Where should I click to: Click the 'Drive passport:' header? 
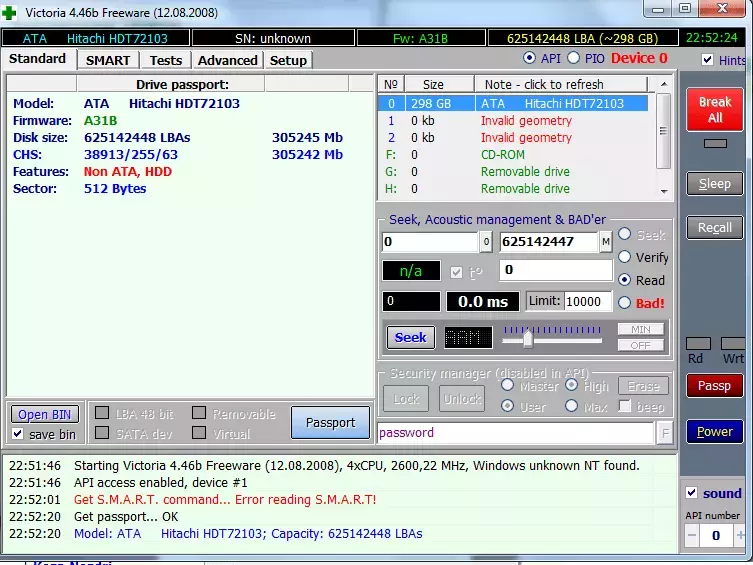[x=182, y=84]
